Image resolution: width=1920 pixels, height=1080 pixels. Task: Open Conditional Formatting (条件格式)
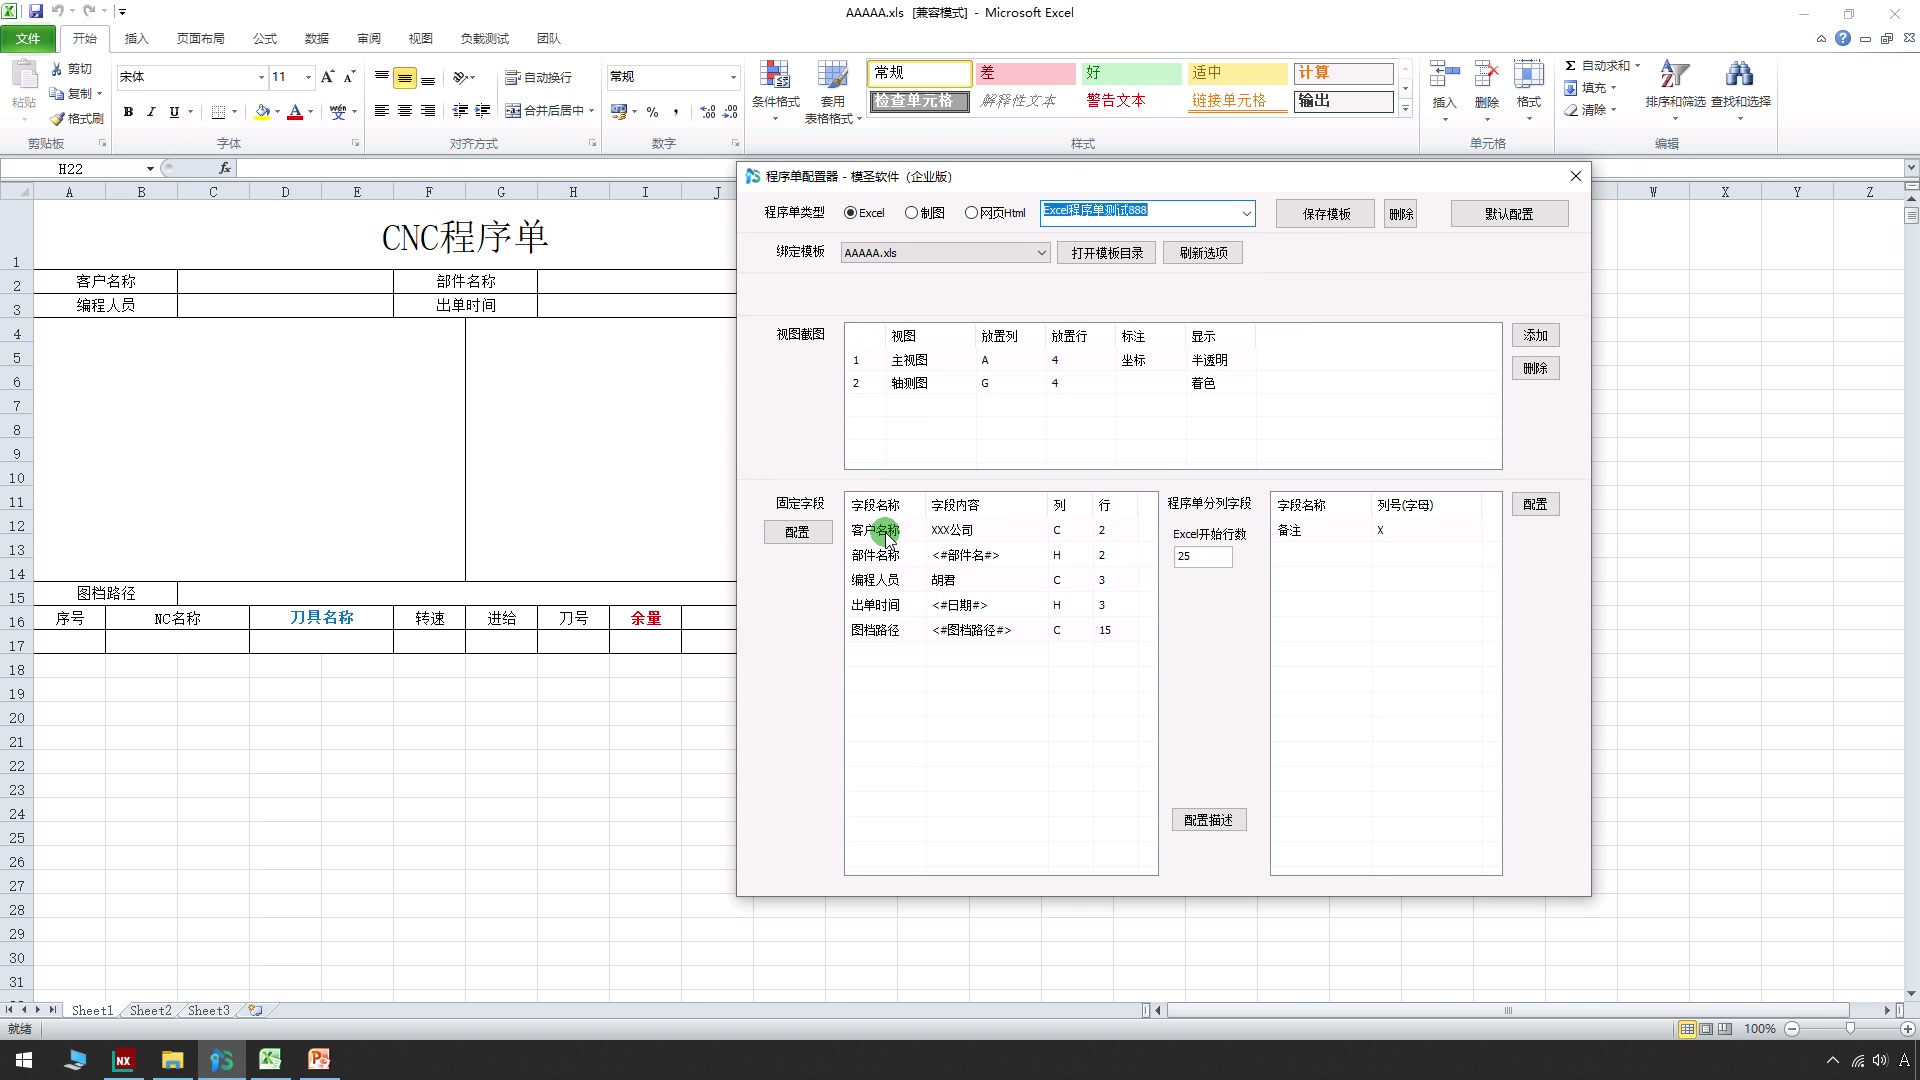pyautogui.click(x=776, y=91)
